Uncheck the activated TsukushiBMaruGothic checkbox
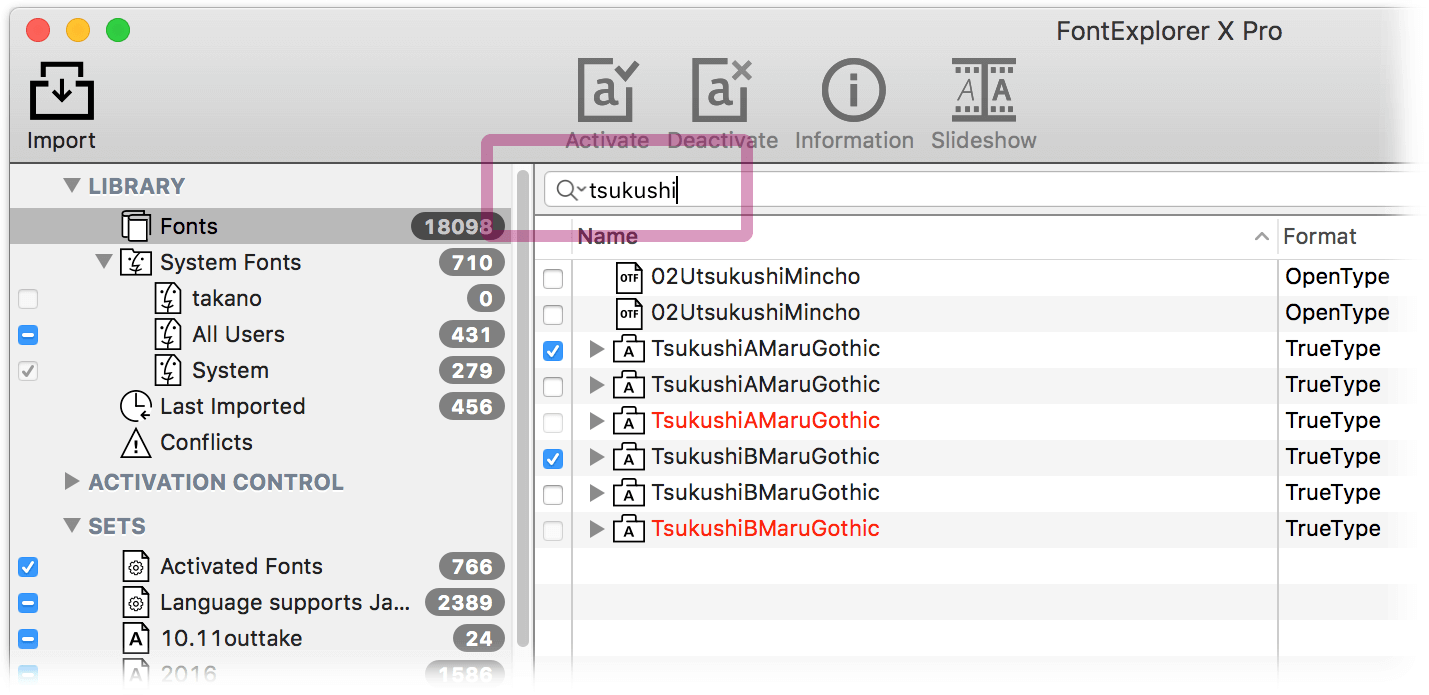The height and width of the screenshot is (695, 1429). (x=553, y=459)
